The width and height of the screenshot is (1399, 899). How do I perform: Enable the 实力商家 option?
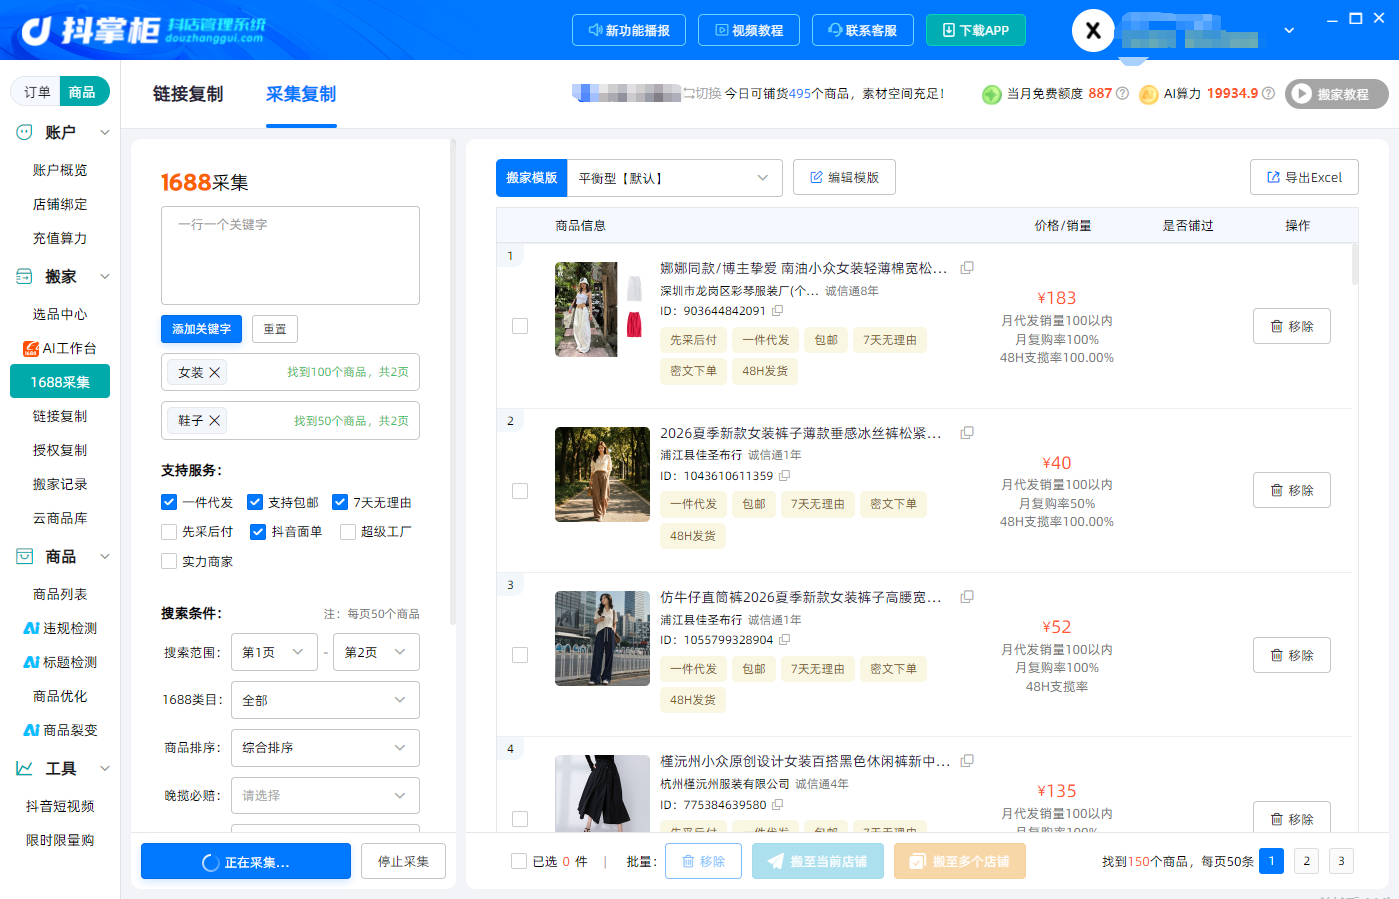click(x=169, y=562)
